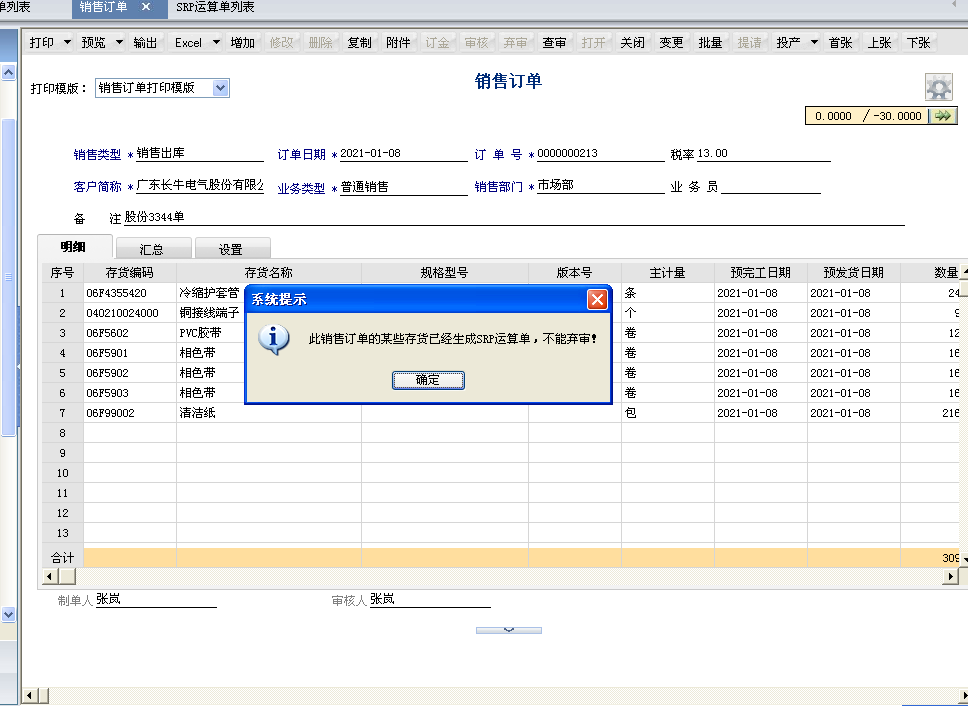Image resolution: width=968 pixels, height=706 pixels.
Task: Click the 投产 toolbar button
Action: point(788,43)
